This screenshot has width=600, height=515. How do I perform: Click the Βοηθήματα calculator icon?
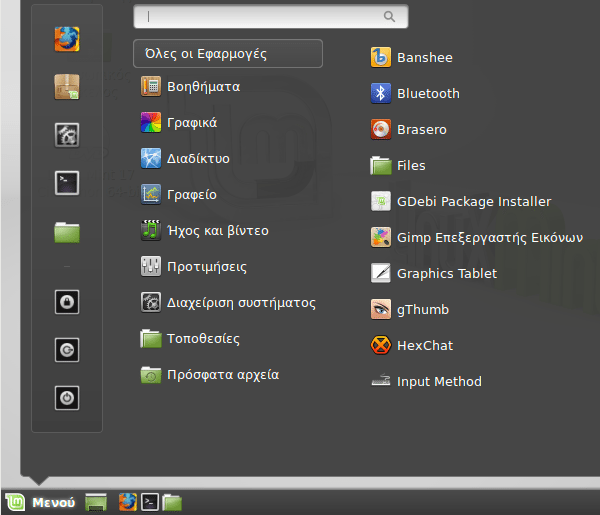[x=151, y=86]
